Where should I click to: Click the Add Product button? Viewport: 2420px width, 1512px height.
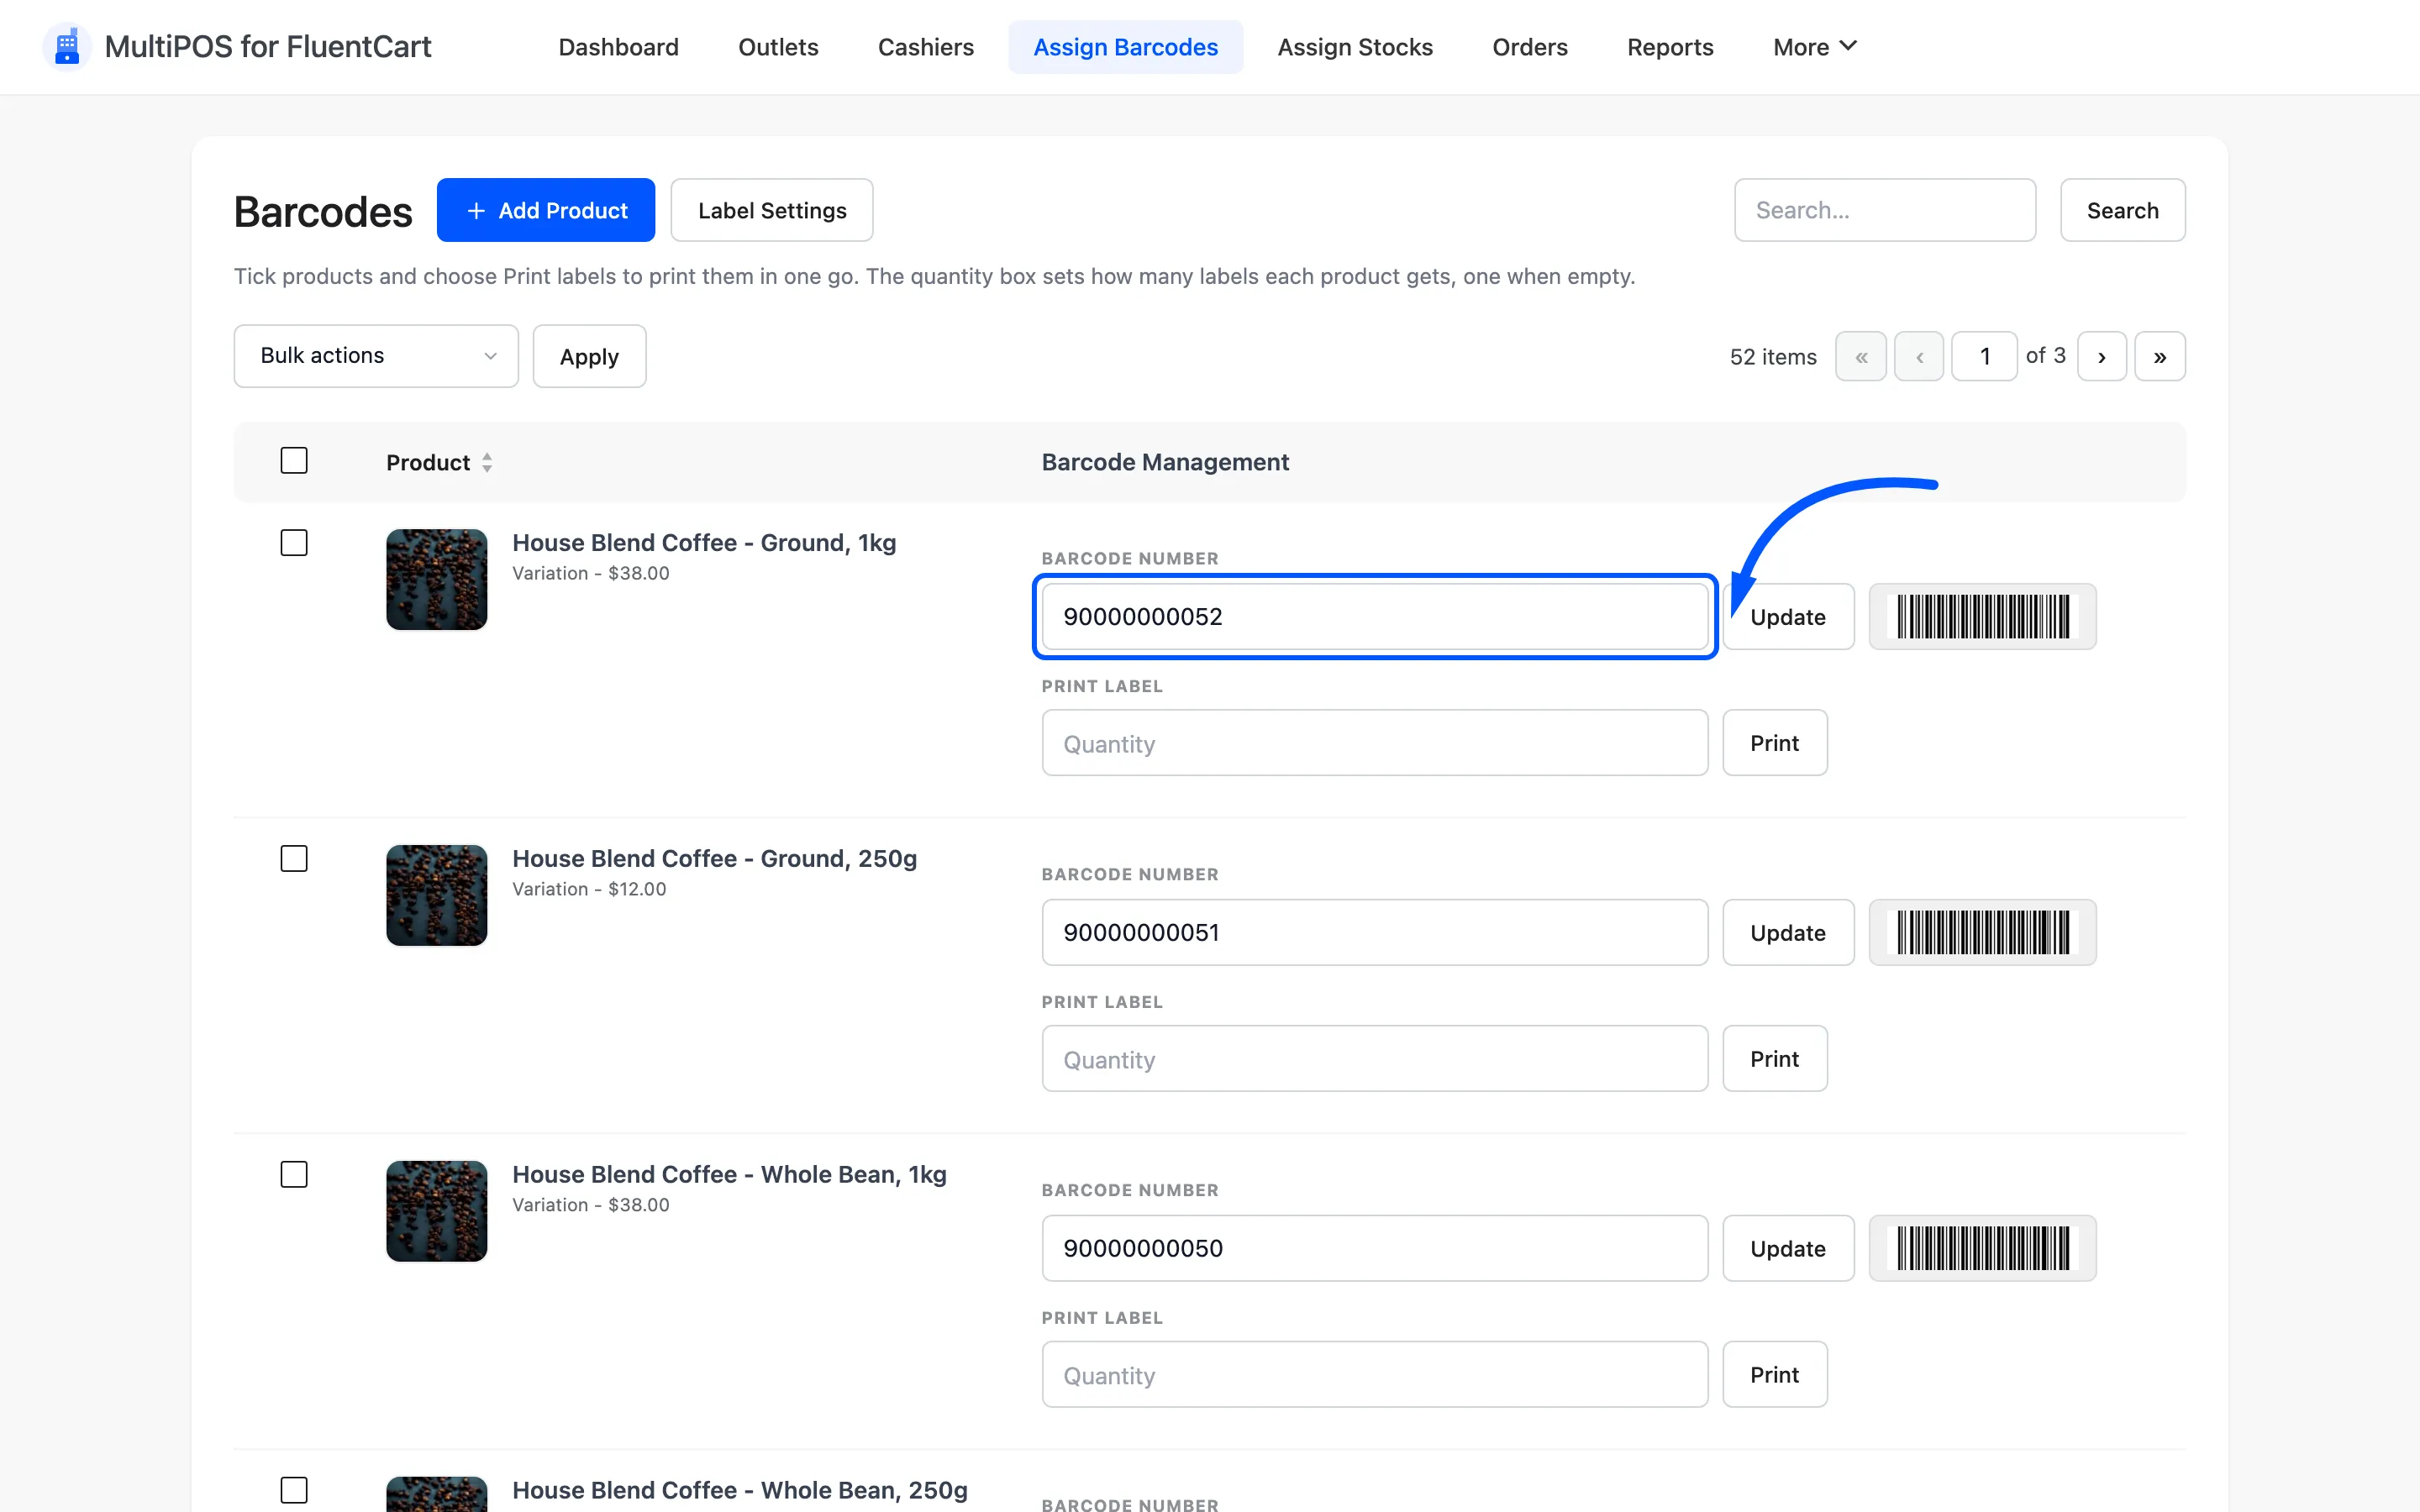point(546,211)
